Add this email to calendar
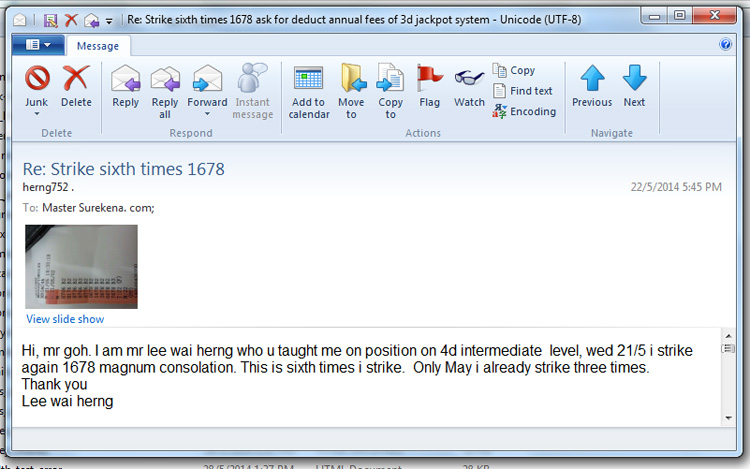Viewport: 750px width, 469px height. point(309,92)
